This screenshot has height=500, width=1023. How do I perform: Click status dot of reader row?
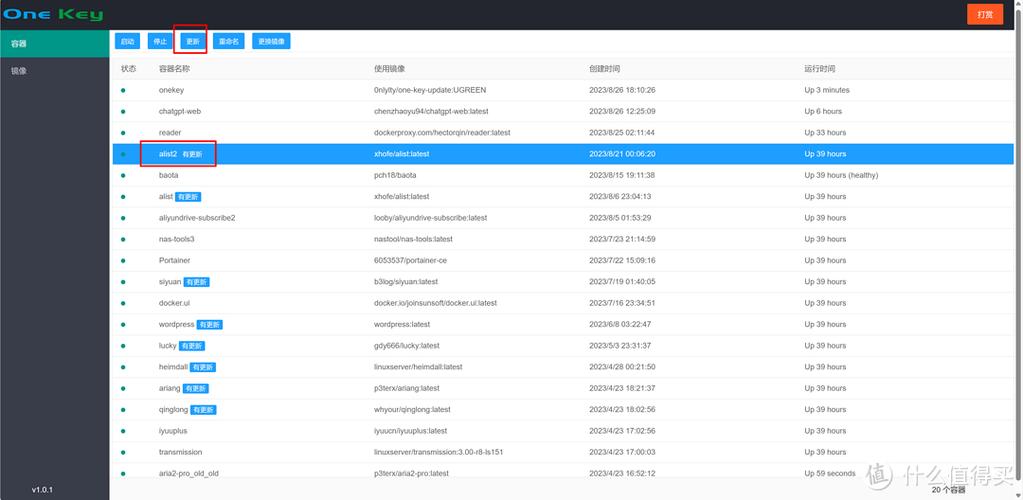coord(123,133)
